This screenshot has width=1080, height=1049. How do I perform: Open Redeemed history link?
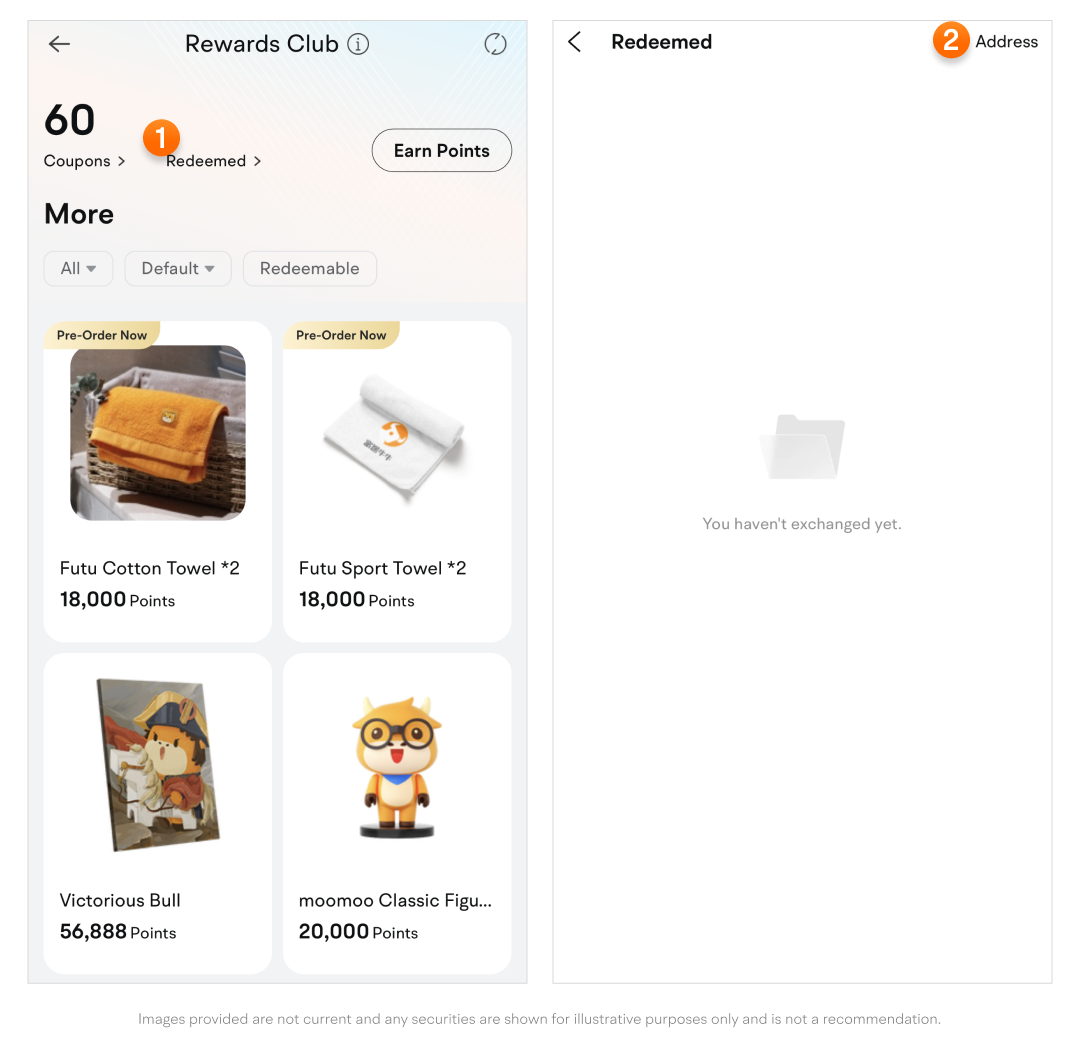(x=214, y=160)
